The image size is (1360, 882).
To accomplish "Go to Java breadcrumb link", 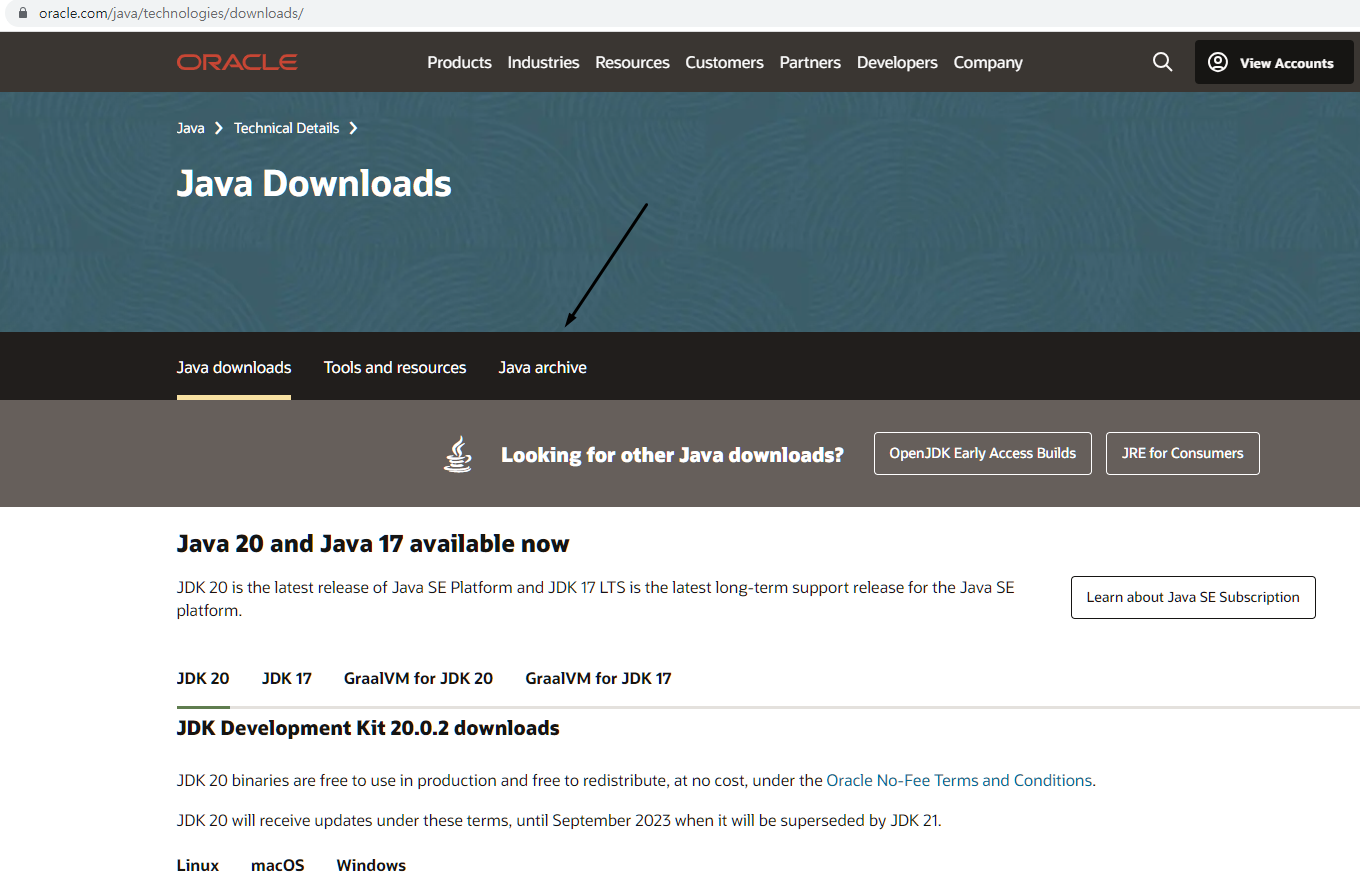I will click(191, 128).
